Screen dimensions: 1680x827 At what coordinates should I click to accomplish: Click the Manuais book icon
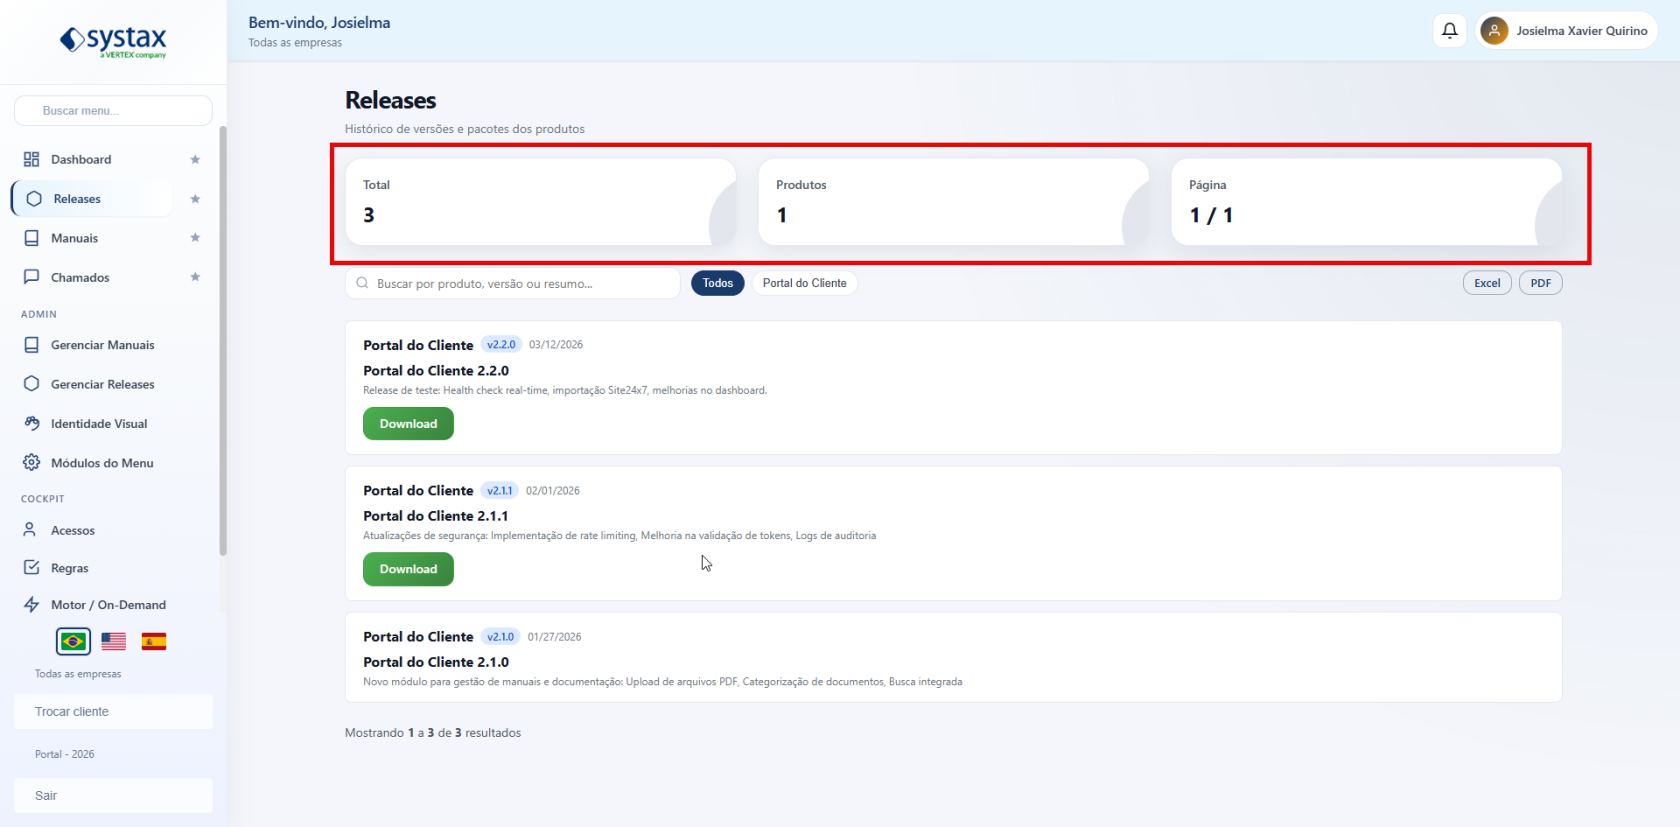point(32,238)
